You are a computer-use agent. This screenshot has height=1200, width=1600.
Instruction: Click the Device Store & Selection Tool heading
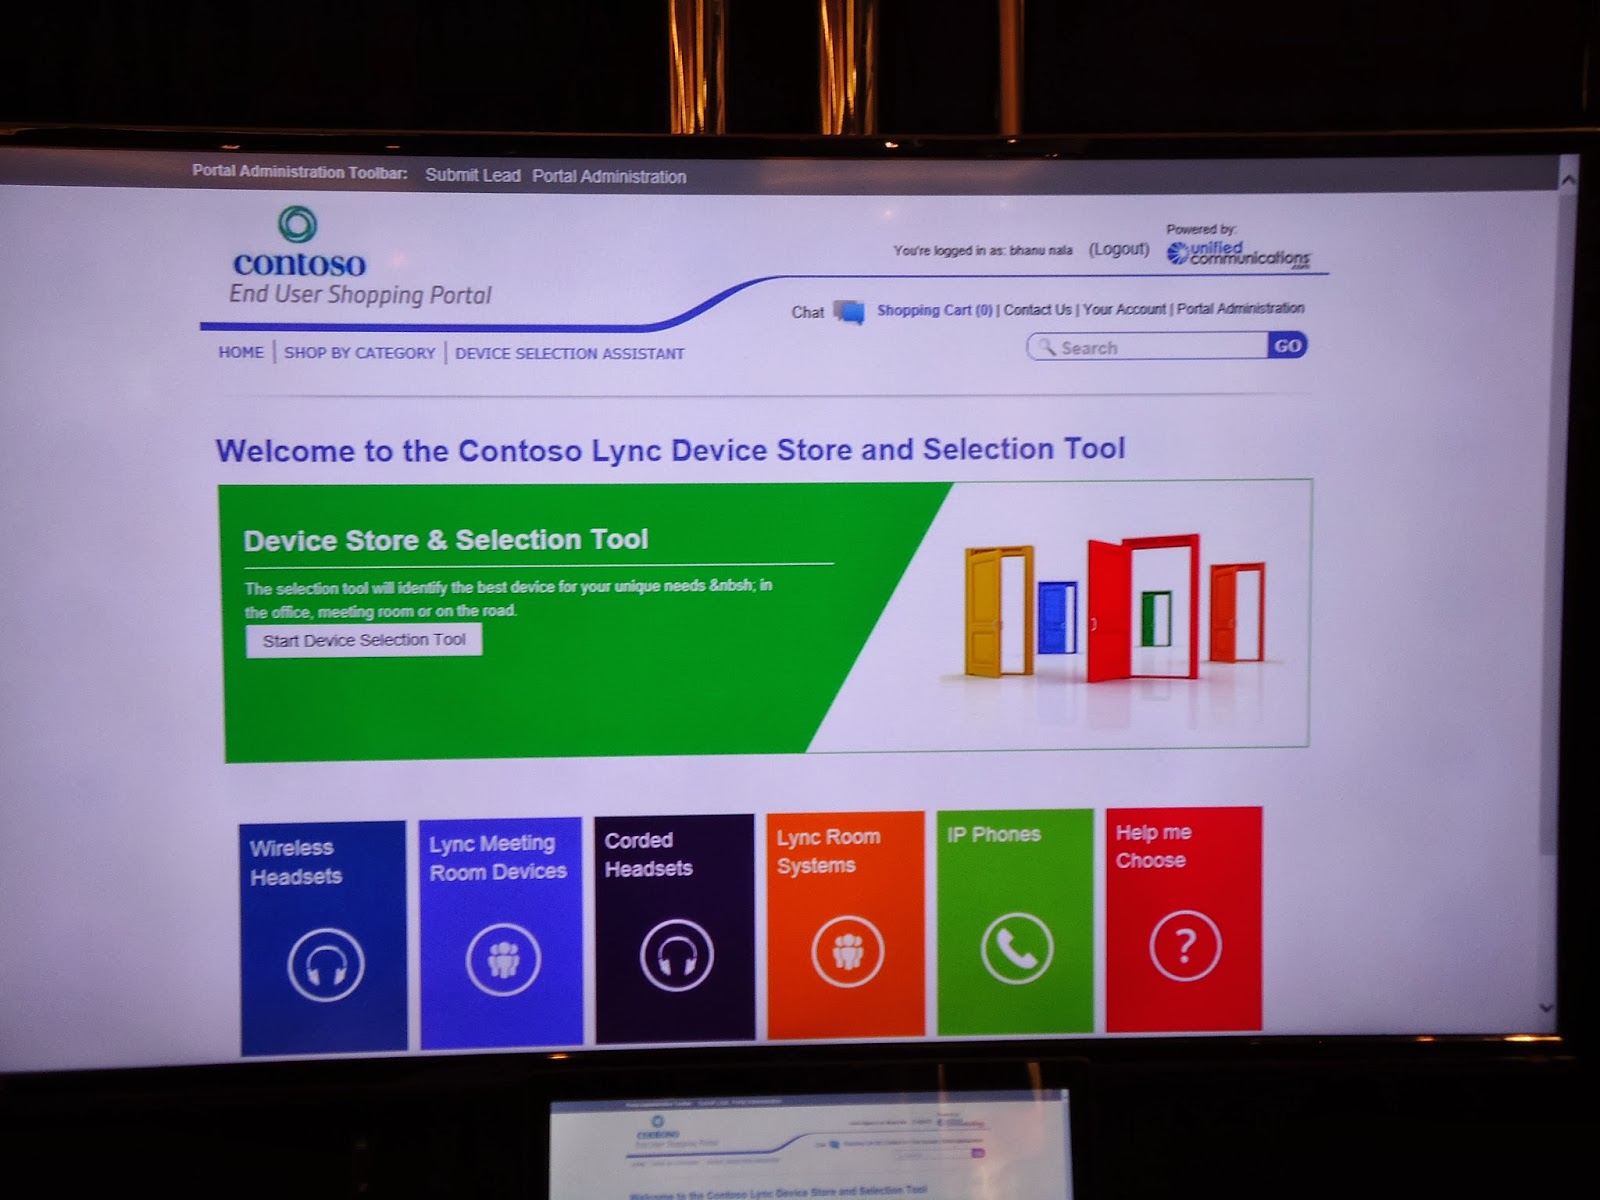(446, 540)
